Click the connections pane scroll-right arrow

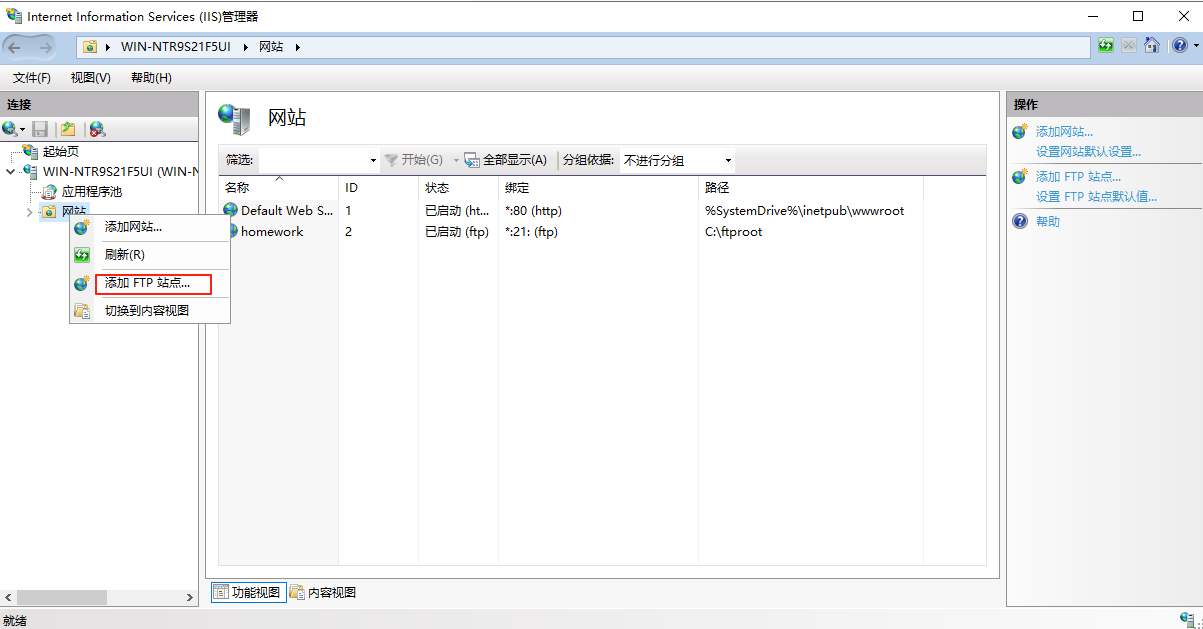[x=190, y=597]
